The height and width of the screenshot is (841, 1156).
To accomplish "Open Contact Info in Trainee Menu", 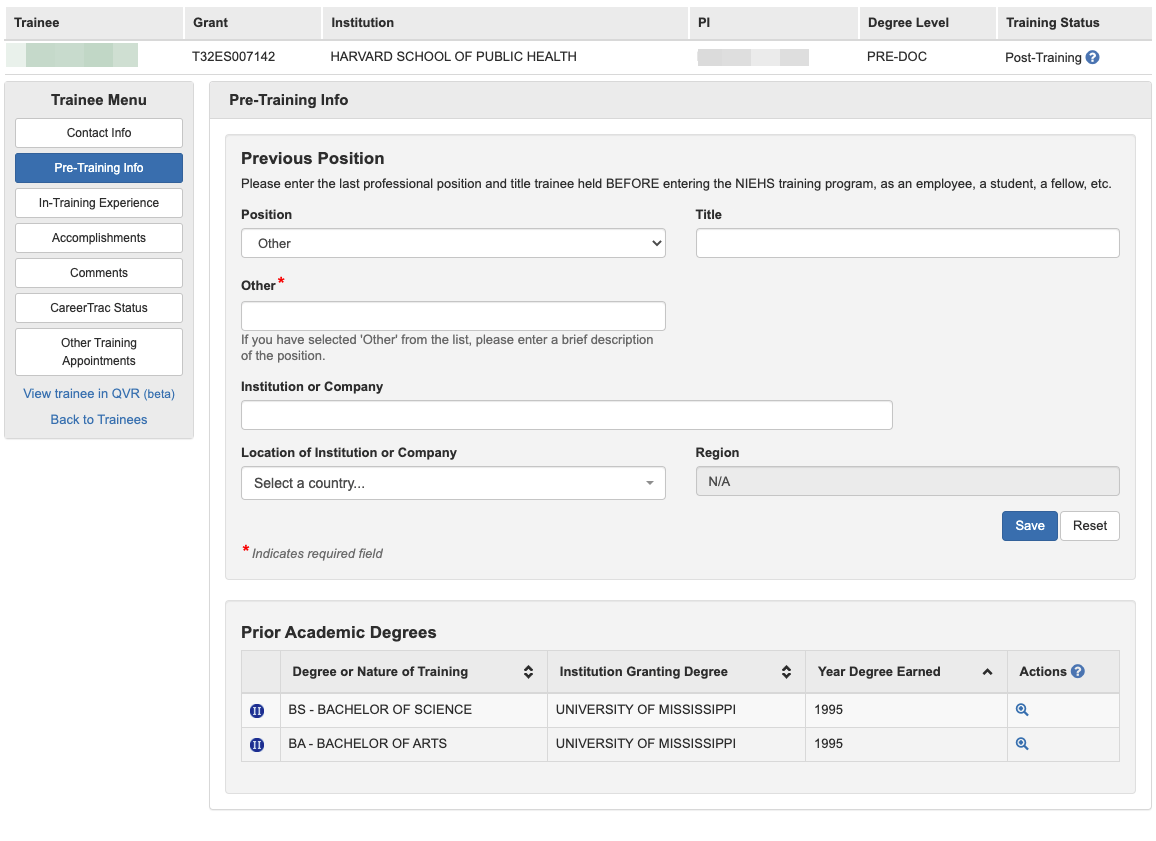I will [99, 133].
